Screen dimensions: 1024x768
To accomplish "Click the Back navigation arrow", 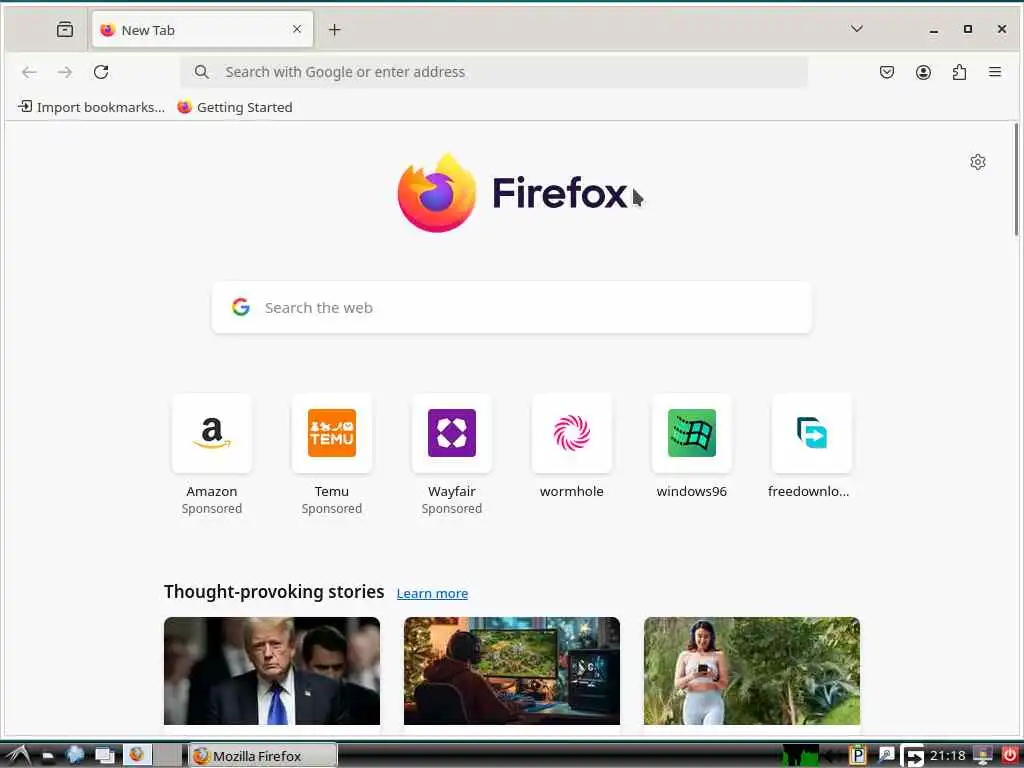I will coord(29,72).
